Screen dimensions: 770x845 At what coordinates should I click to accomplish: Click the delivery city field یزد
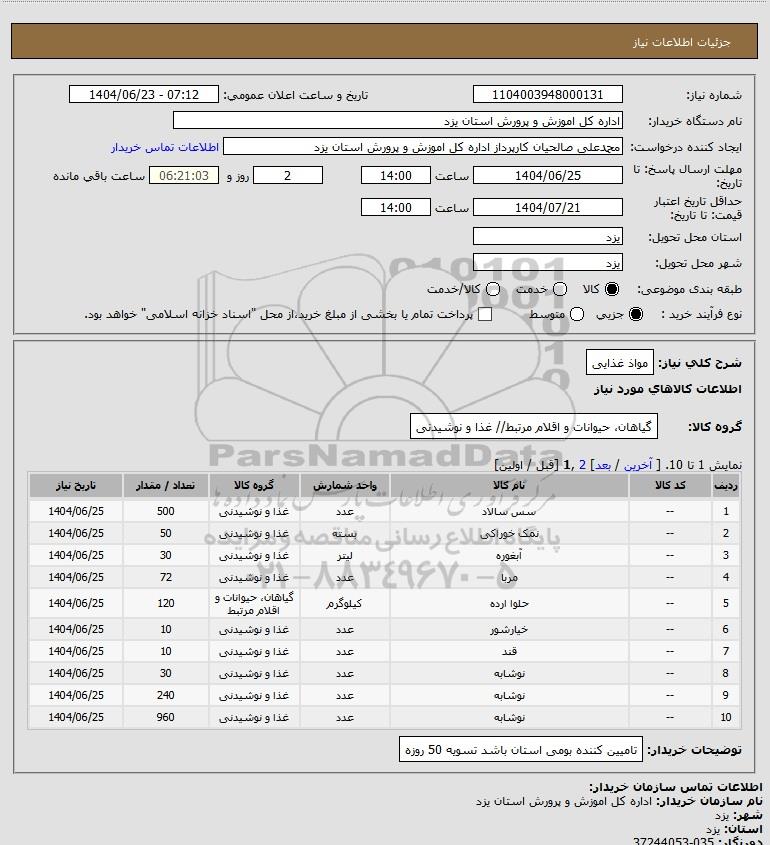547,262
